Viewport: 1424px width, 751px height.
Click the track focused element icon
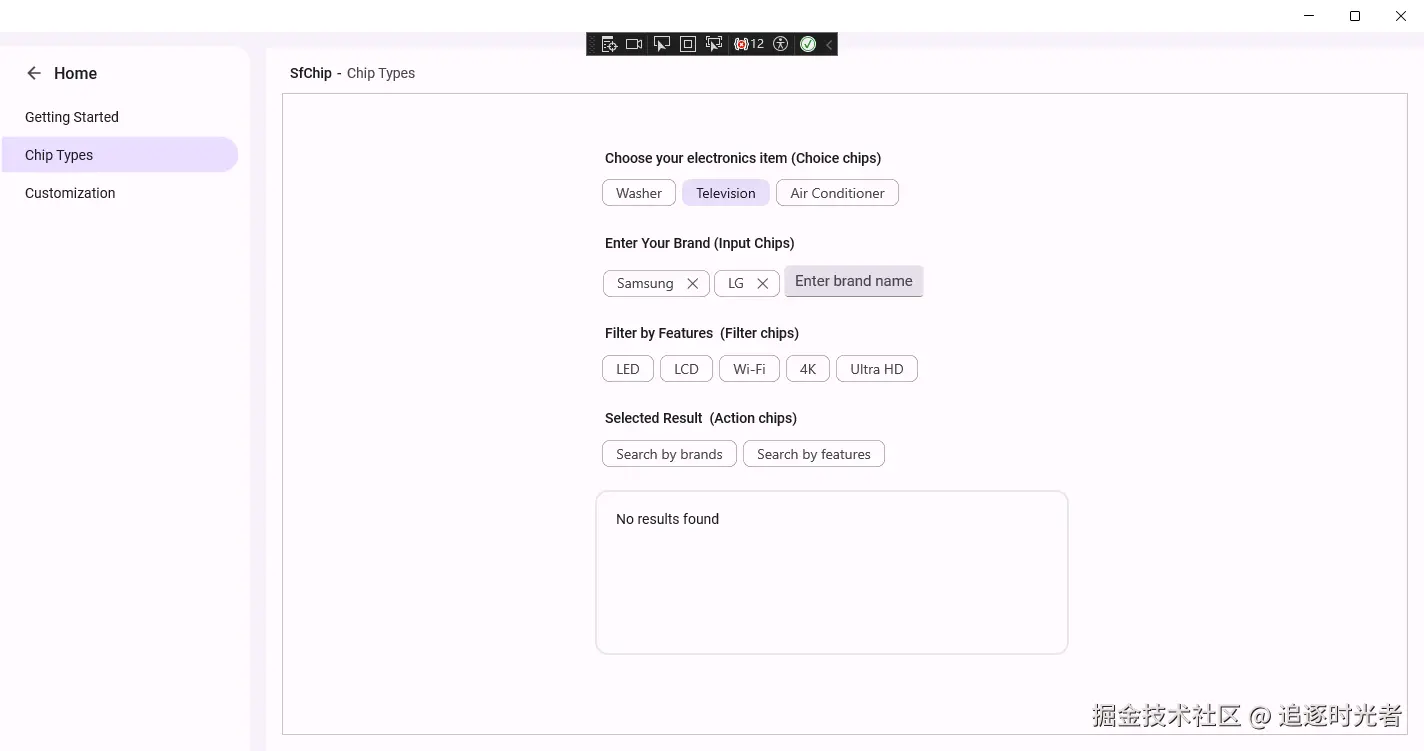pyautogui.click(x=713, y=44)
